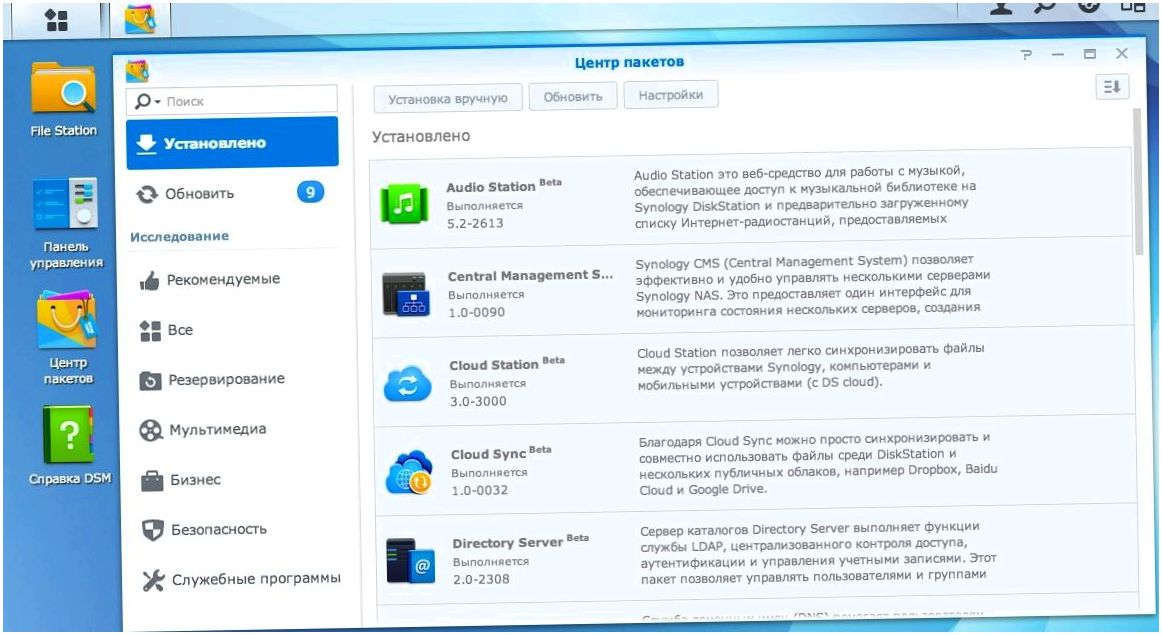Open the search options dropdown arrow

click(158, 102)
